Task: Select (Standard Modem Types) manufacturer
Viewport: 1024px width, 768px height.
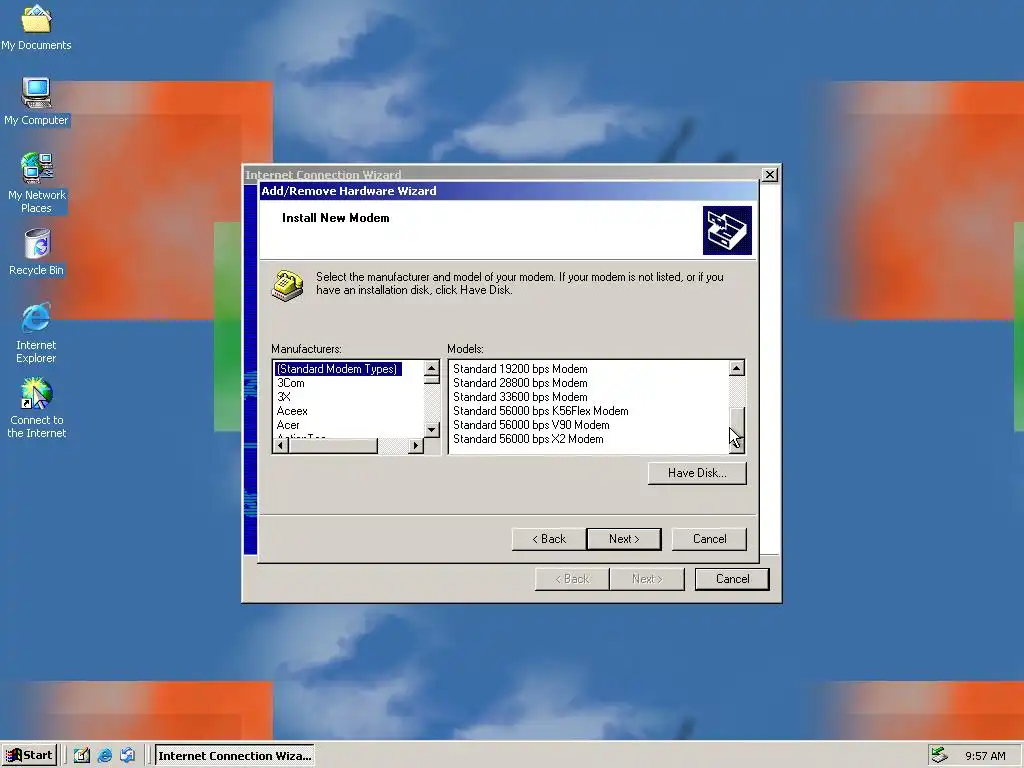Action: [x=337, y=369]
